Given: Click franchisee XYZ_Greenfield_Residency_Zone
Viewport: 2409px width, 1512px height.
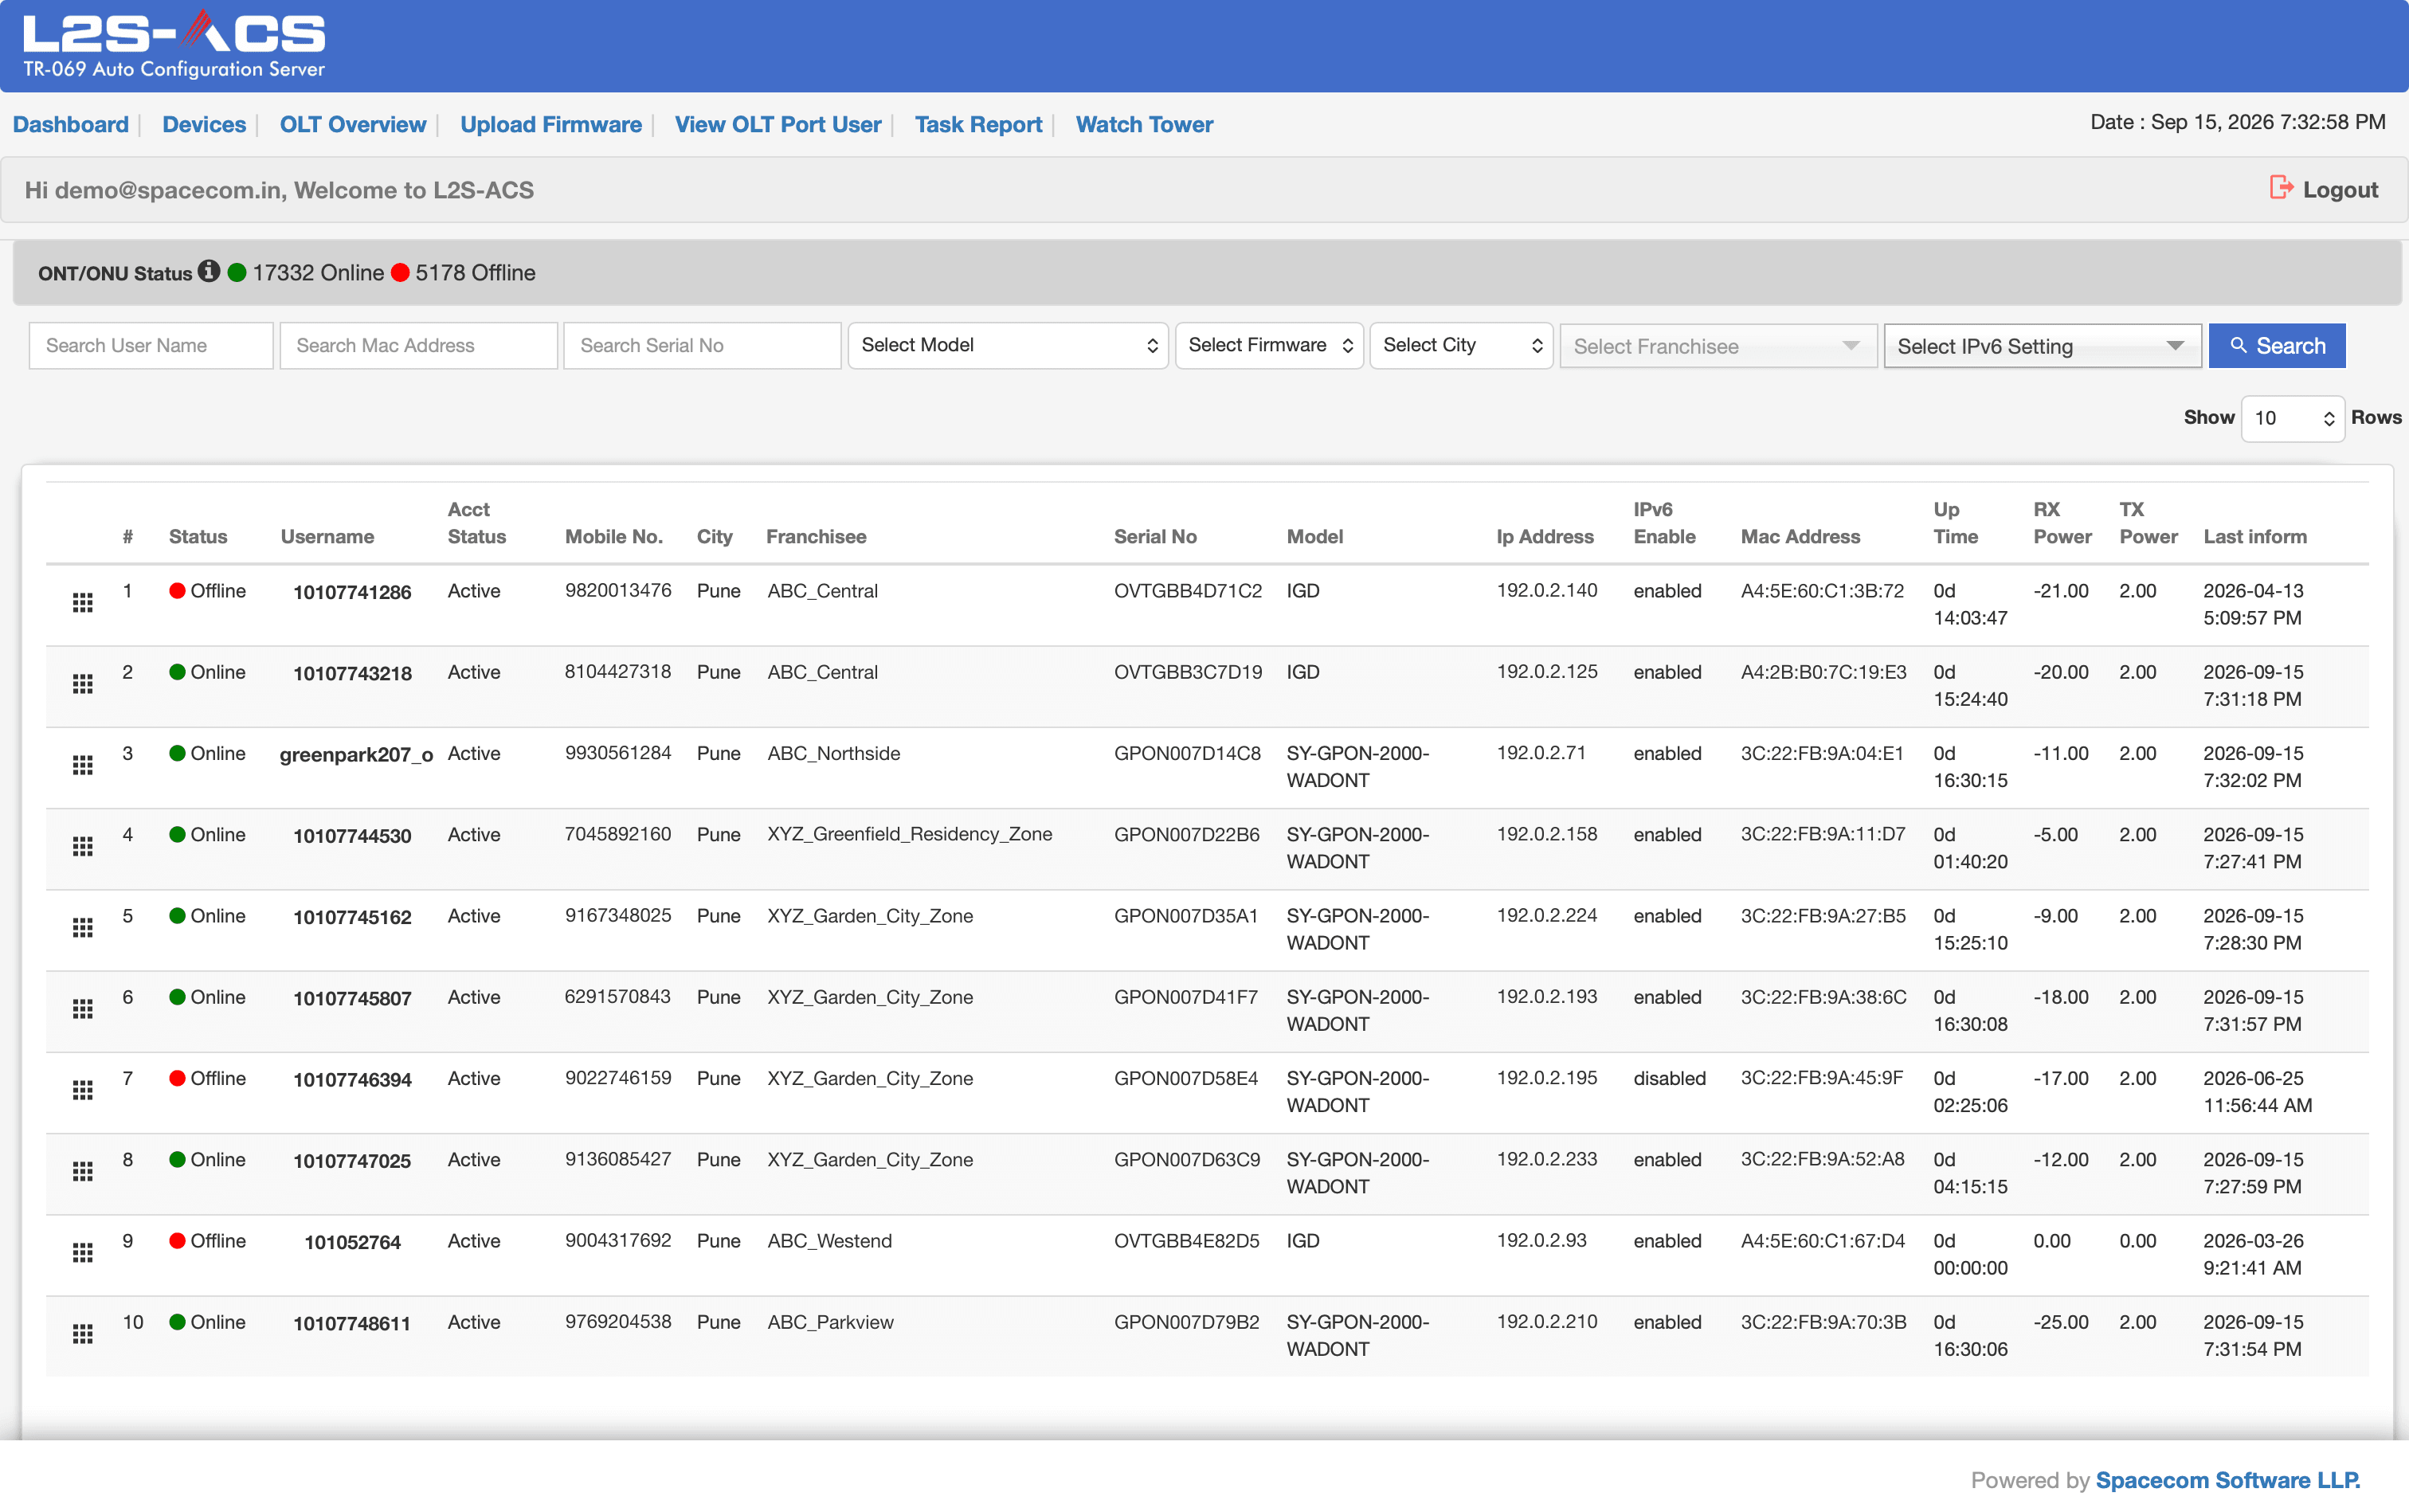Looking at the screenshot, I should 910,834.
